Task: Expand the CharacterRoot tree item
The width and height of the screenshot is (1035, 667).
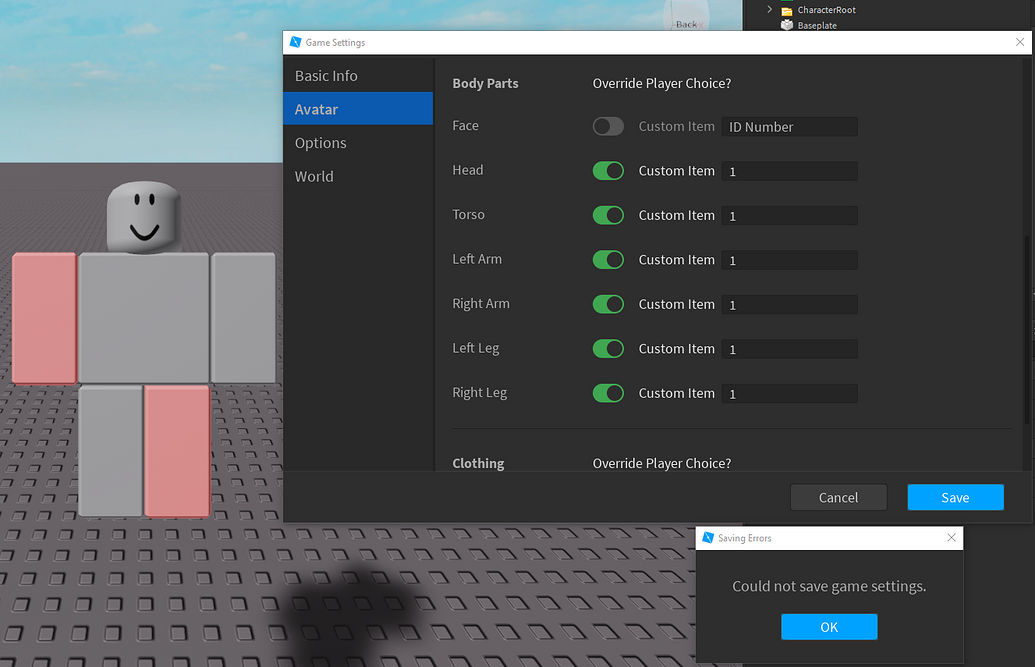Action: click(x=768, y=10)
